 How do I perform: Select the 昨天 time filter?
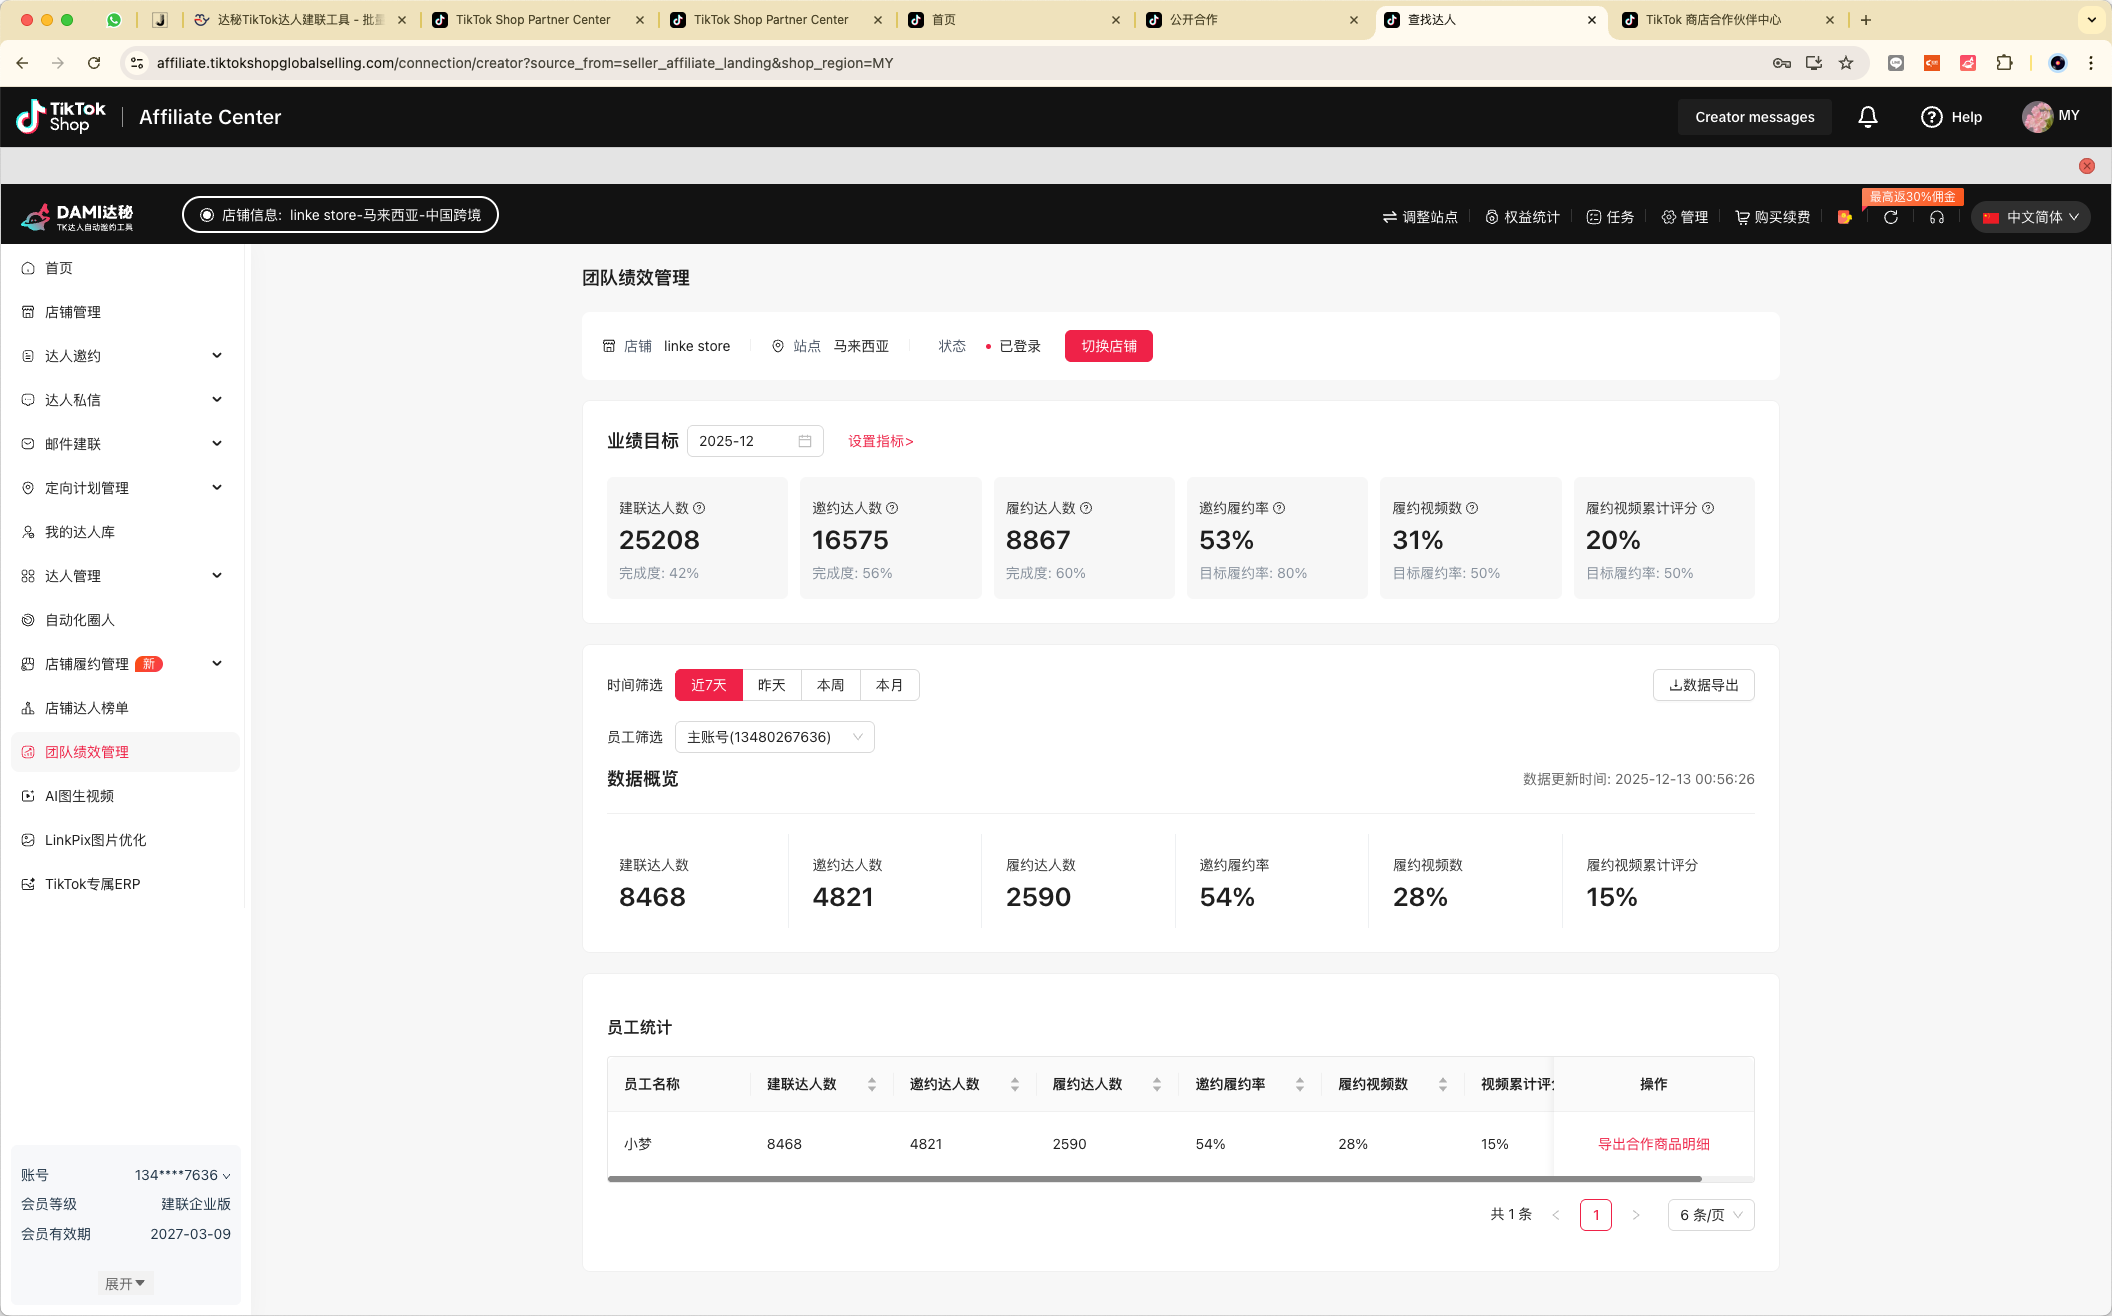(771, 685)
